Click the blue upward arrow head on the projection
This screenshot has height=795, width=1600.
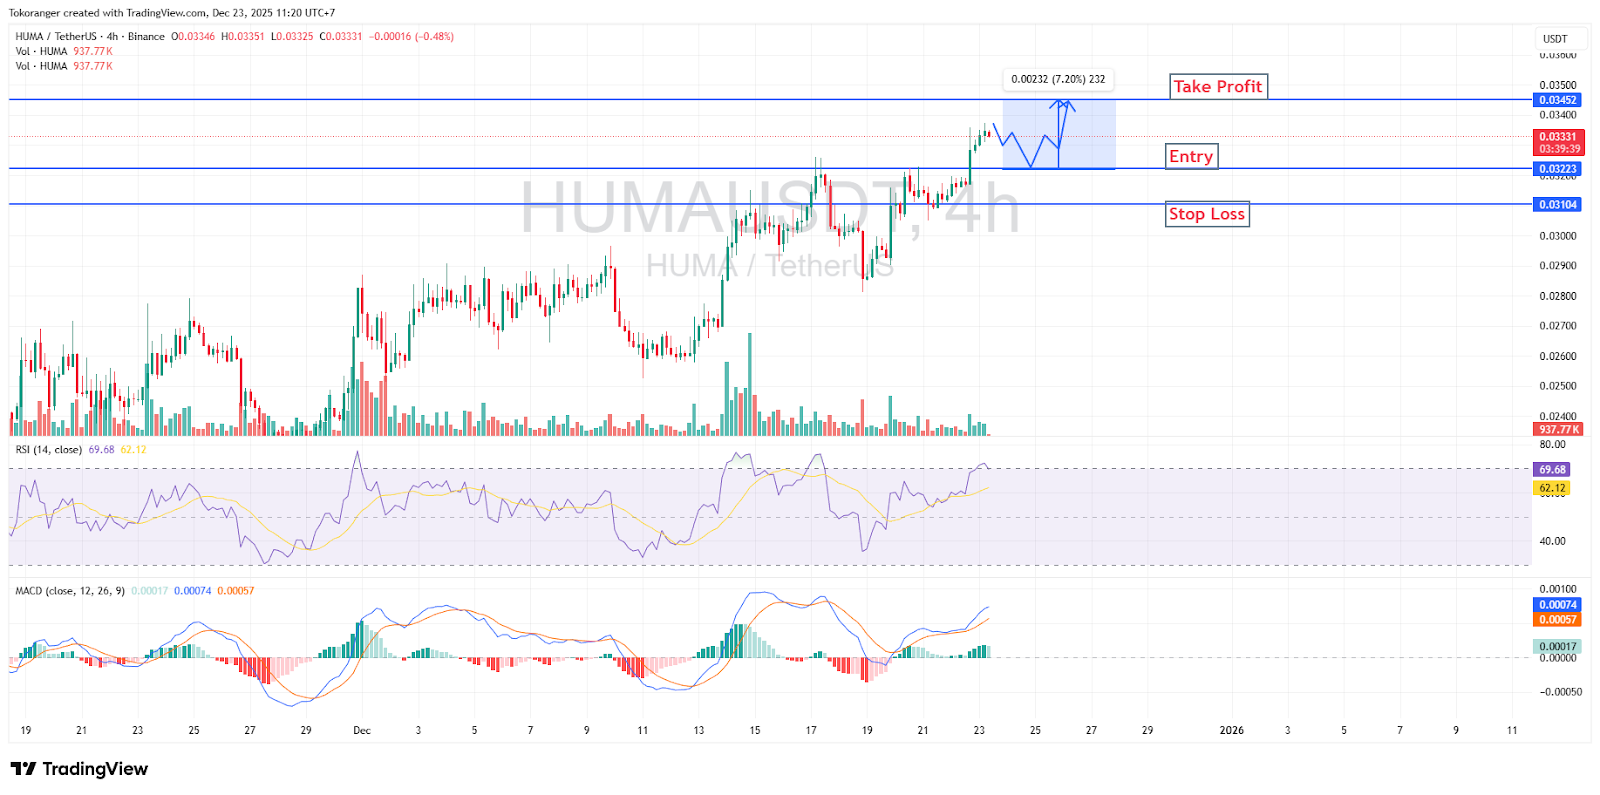pyautogui.click(x=1063, y=104)
